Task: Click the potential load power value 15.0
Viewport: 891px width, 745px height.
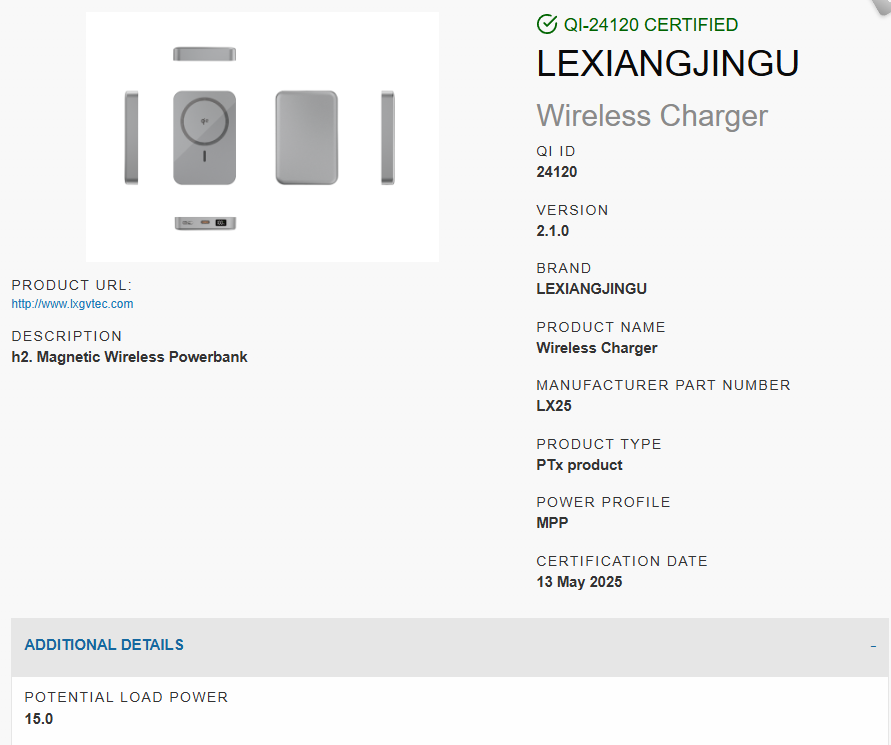Action: [39, 719]
